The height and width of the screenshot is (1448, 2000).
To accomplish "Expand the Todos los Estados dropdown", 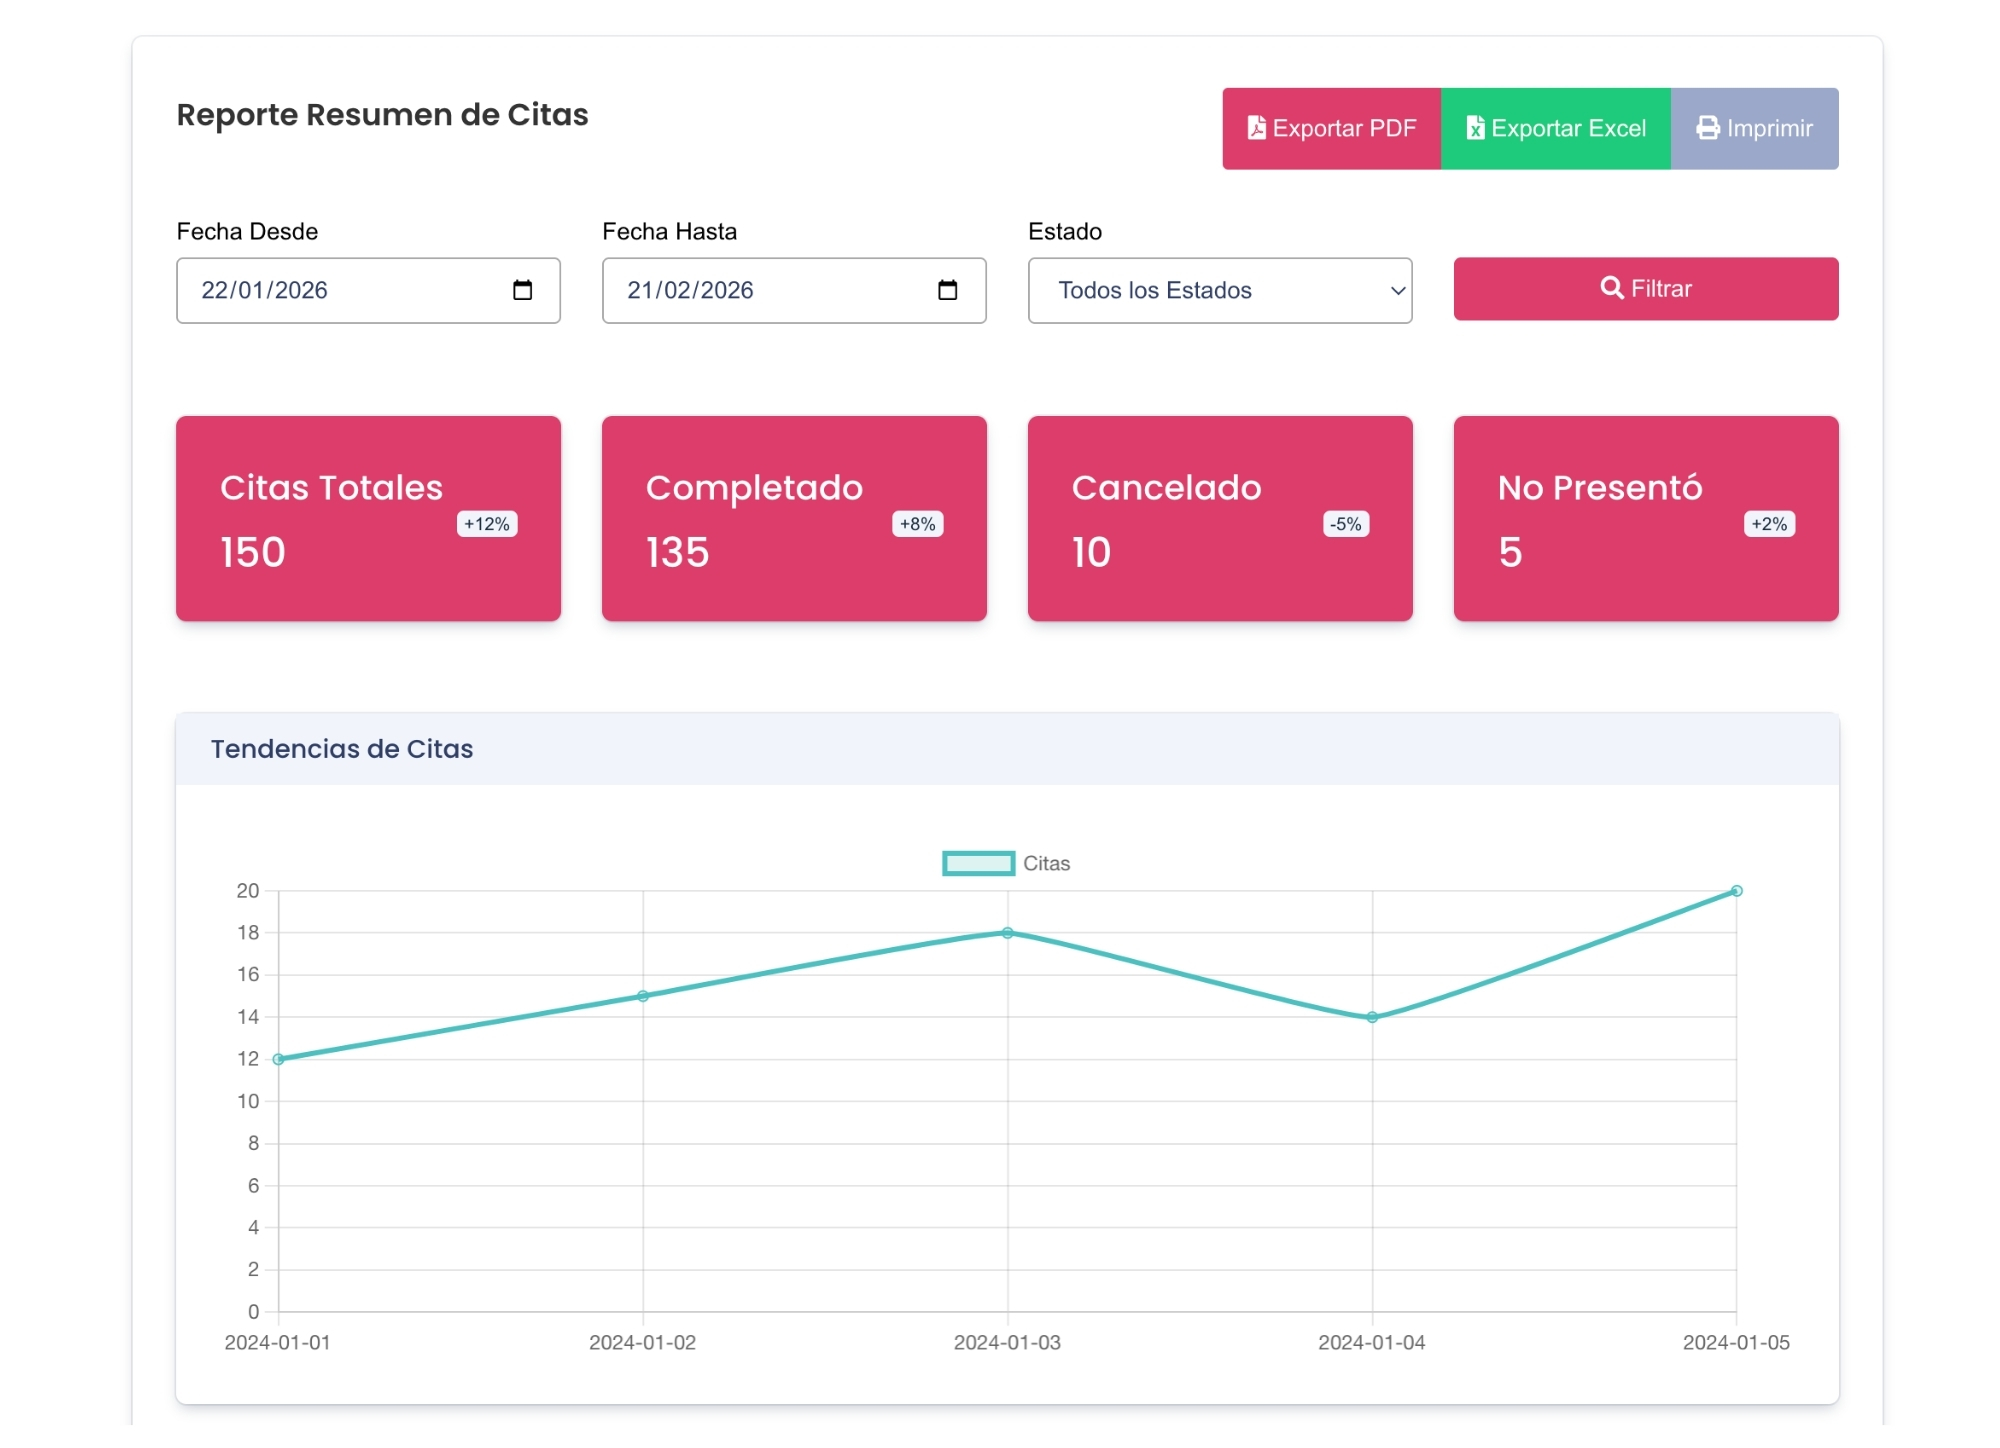I will 1219,290.
